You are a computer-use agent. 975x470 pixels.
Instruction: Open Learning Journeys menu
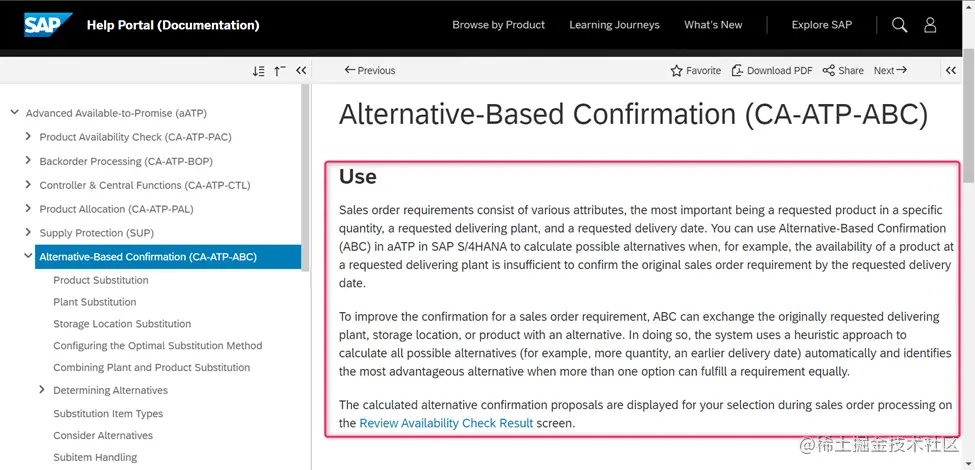coord(614,25)
